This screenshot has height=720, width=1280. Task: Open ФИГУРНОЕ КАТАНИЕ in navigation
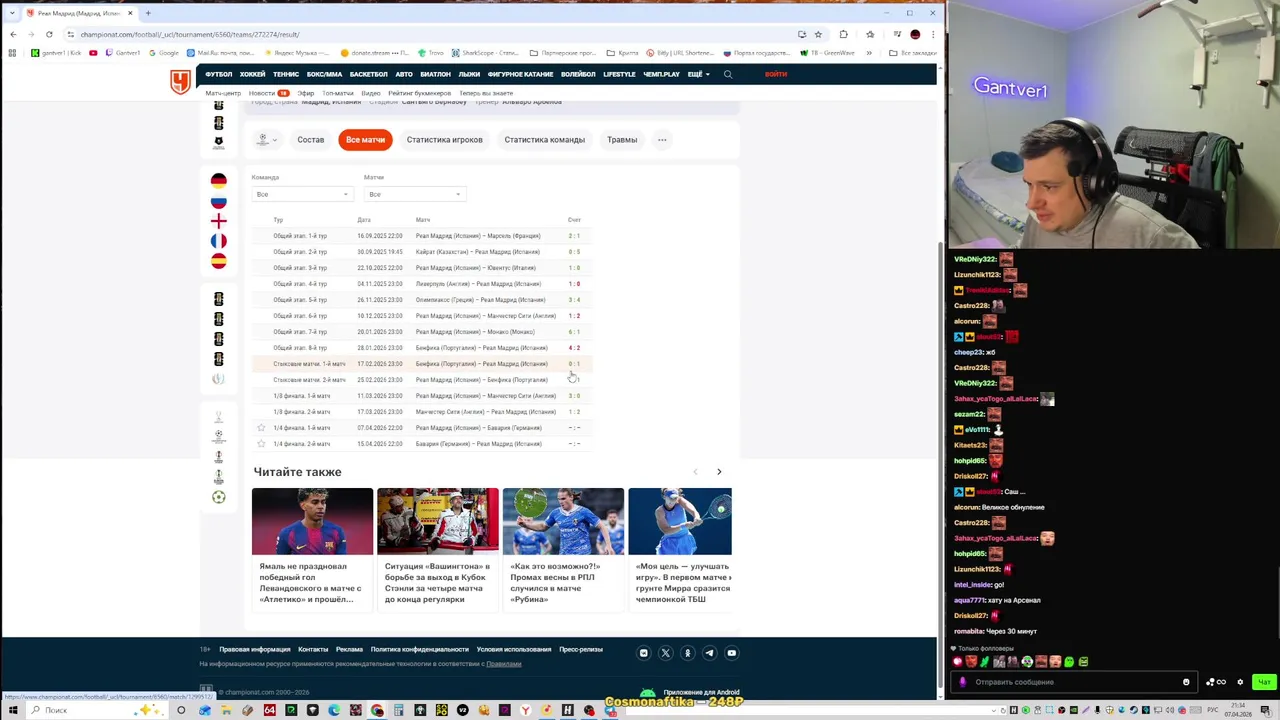[521, 74]
